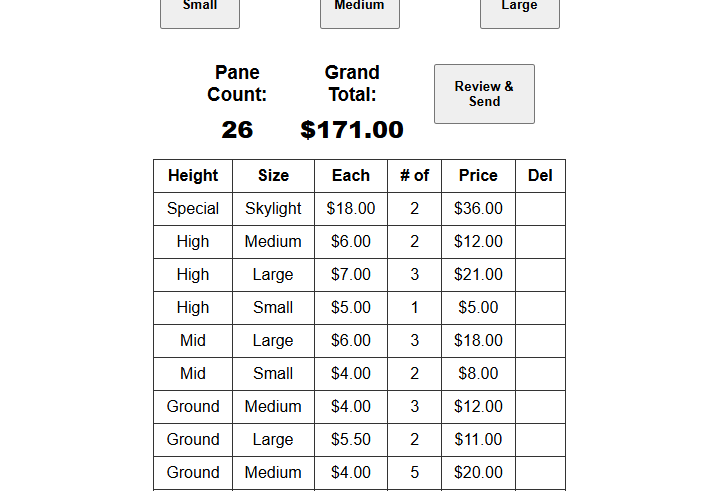This screenshot has width=707, height=491.
Task: Click the pane count value 26
Action: pyautogui.click(x=237, y=130)
